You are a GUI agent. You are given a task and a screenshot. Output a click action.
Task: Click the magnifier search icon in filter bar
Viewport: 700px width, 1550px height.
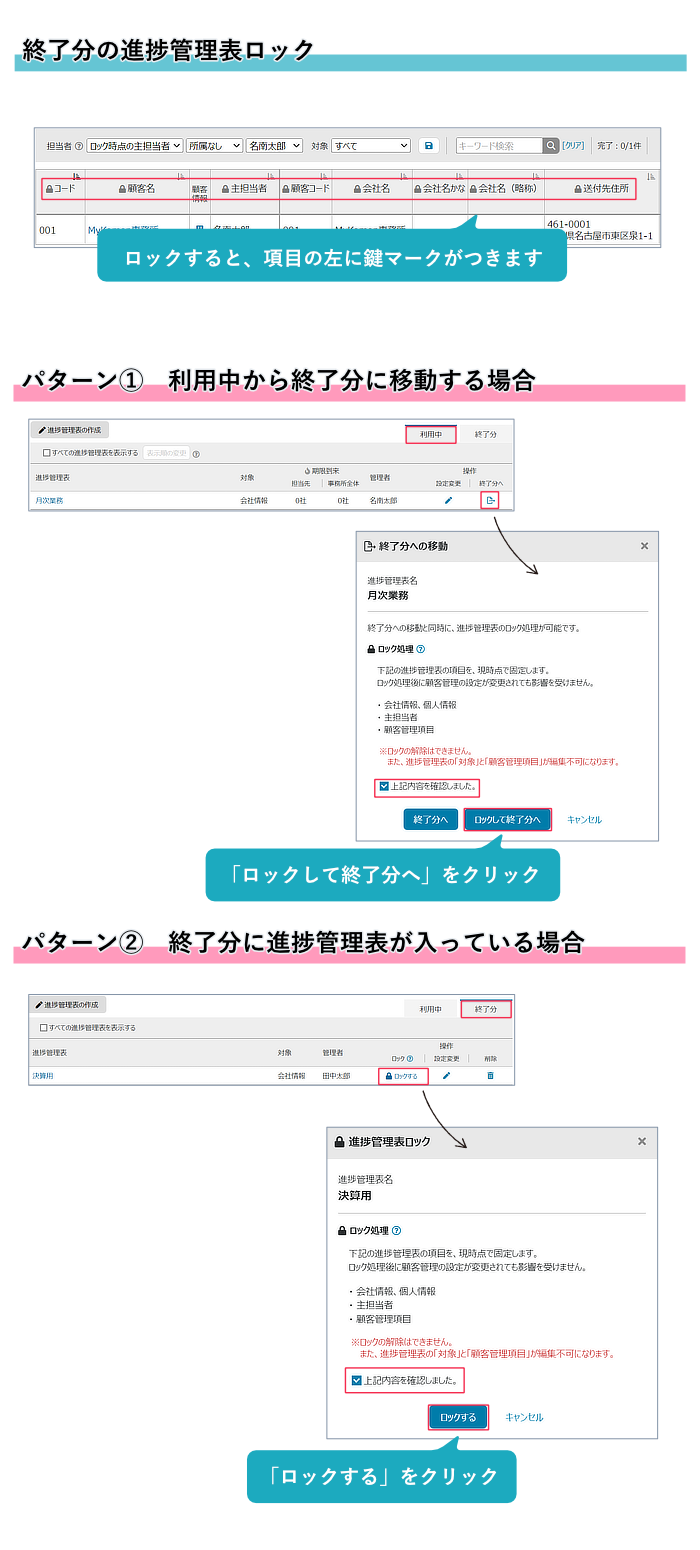point(551,146)
